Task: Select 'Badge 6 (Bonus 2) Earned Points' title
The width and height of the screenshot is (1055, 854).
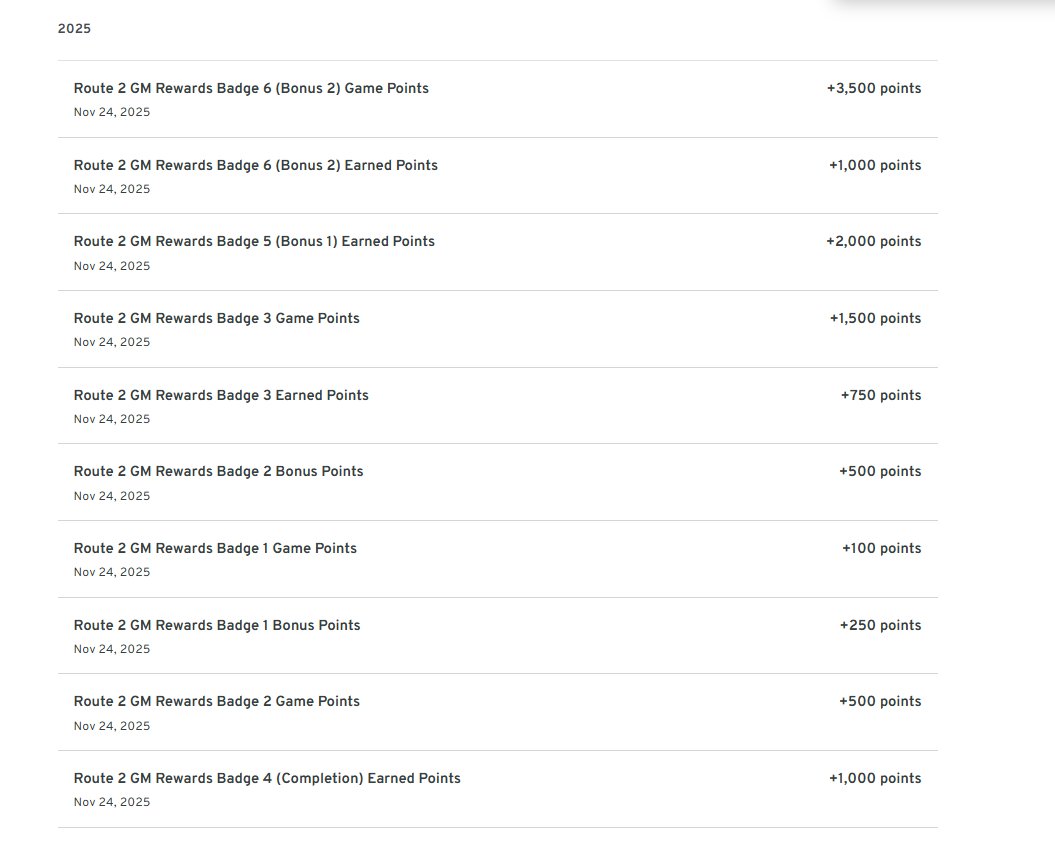Action: [x=256, y=165]
